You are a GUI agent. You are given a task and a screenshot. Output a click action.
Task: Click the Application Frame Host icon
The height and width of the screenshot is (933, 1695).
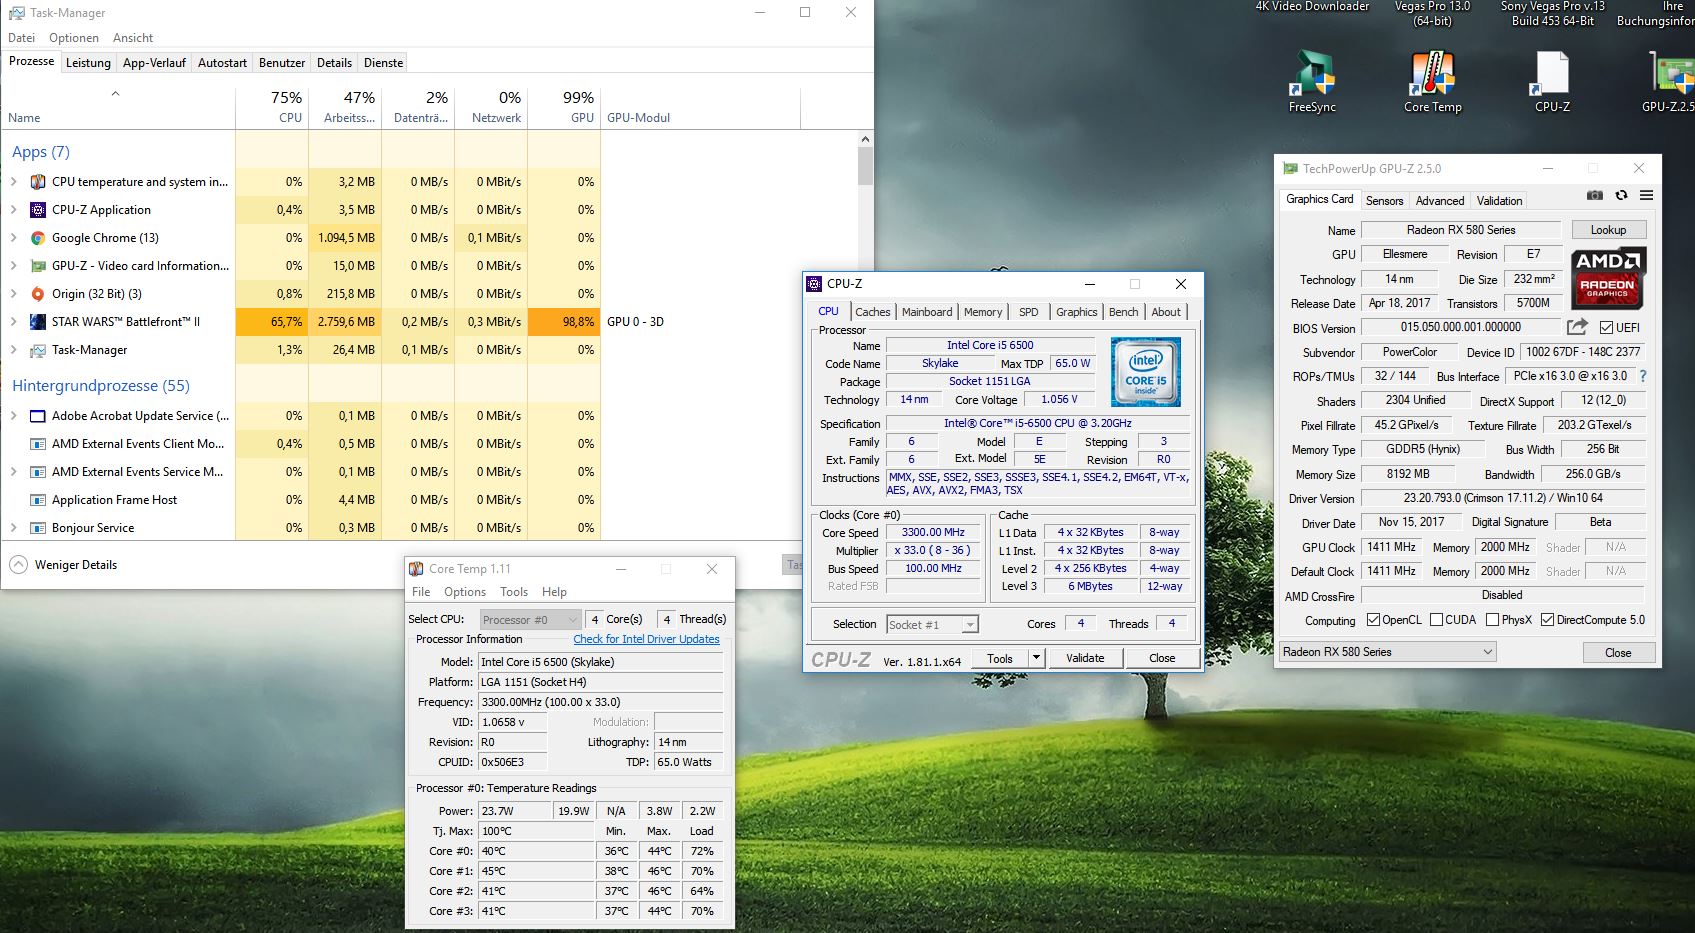pos(38,500)
